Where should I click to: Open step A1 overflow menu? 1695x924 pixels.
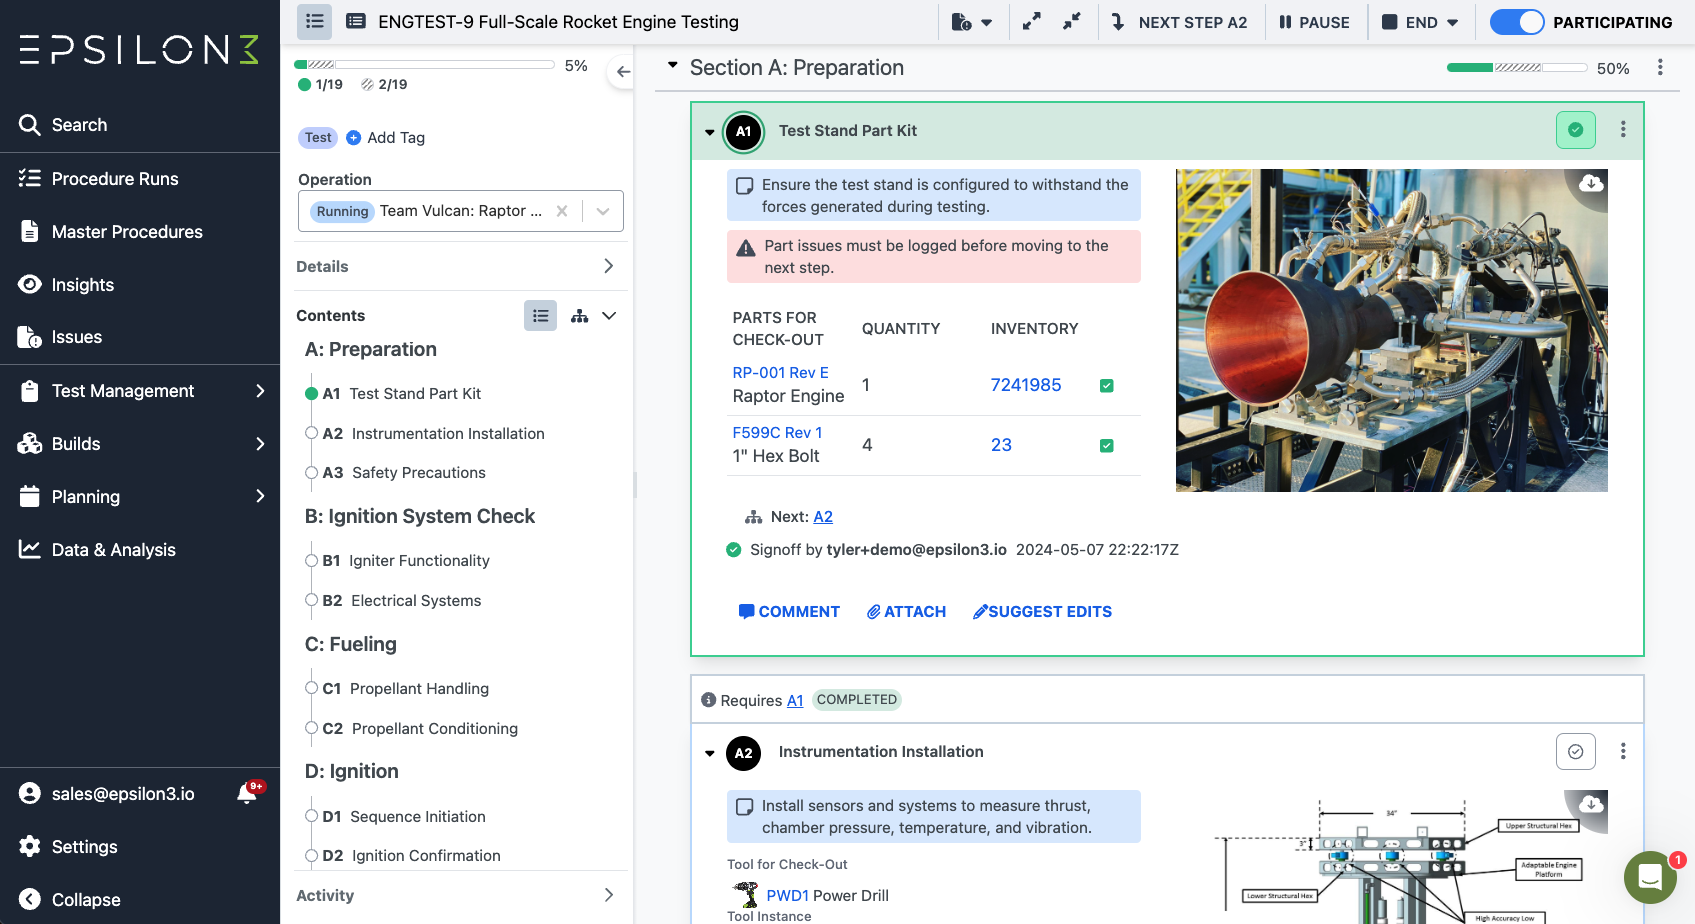(1623, 129)
